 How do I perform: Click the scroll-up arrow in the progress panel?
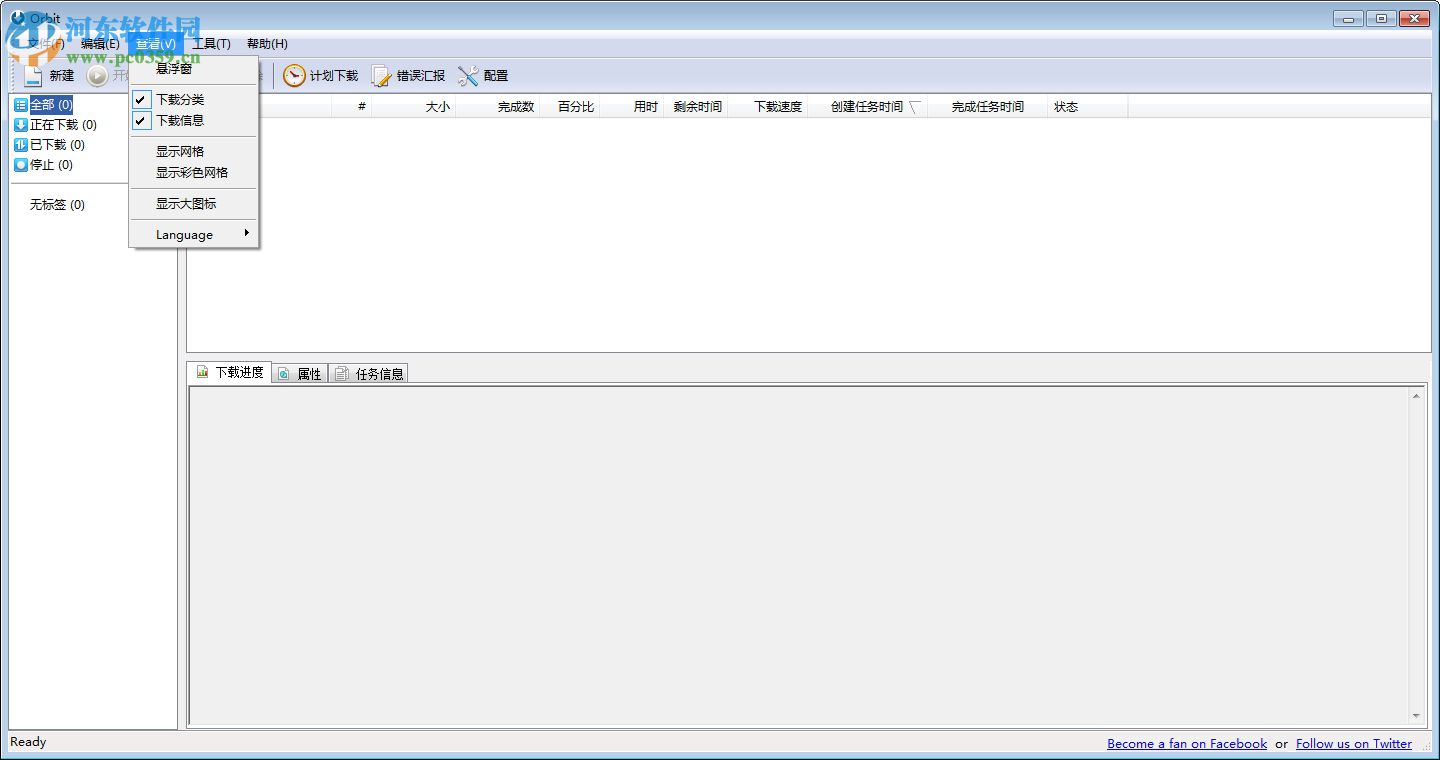(1417, 395)
